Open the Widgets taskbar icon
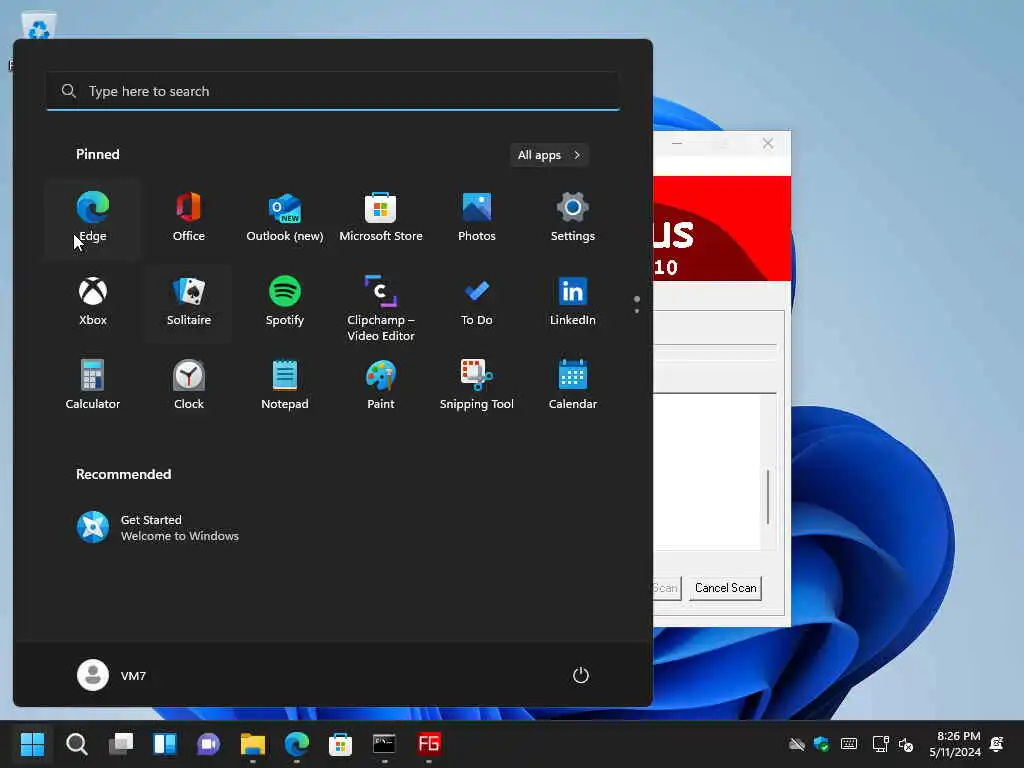The image size is (1024, 768). pos(165,744)
